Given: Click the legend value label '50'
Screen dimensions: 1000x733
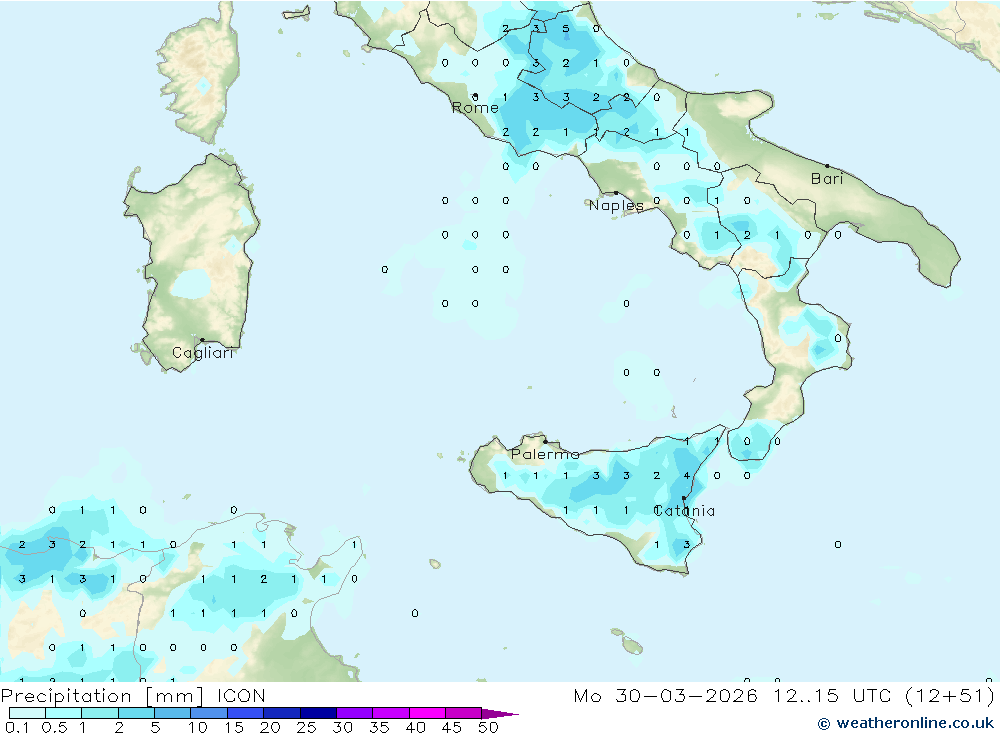Looking at the screenshot, I should (x=488, y=727).
